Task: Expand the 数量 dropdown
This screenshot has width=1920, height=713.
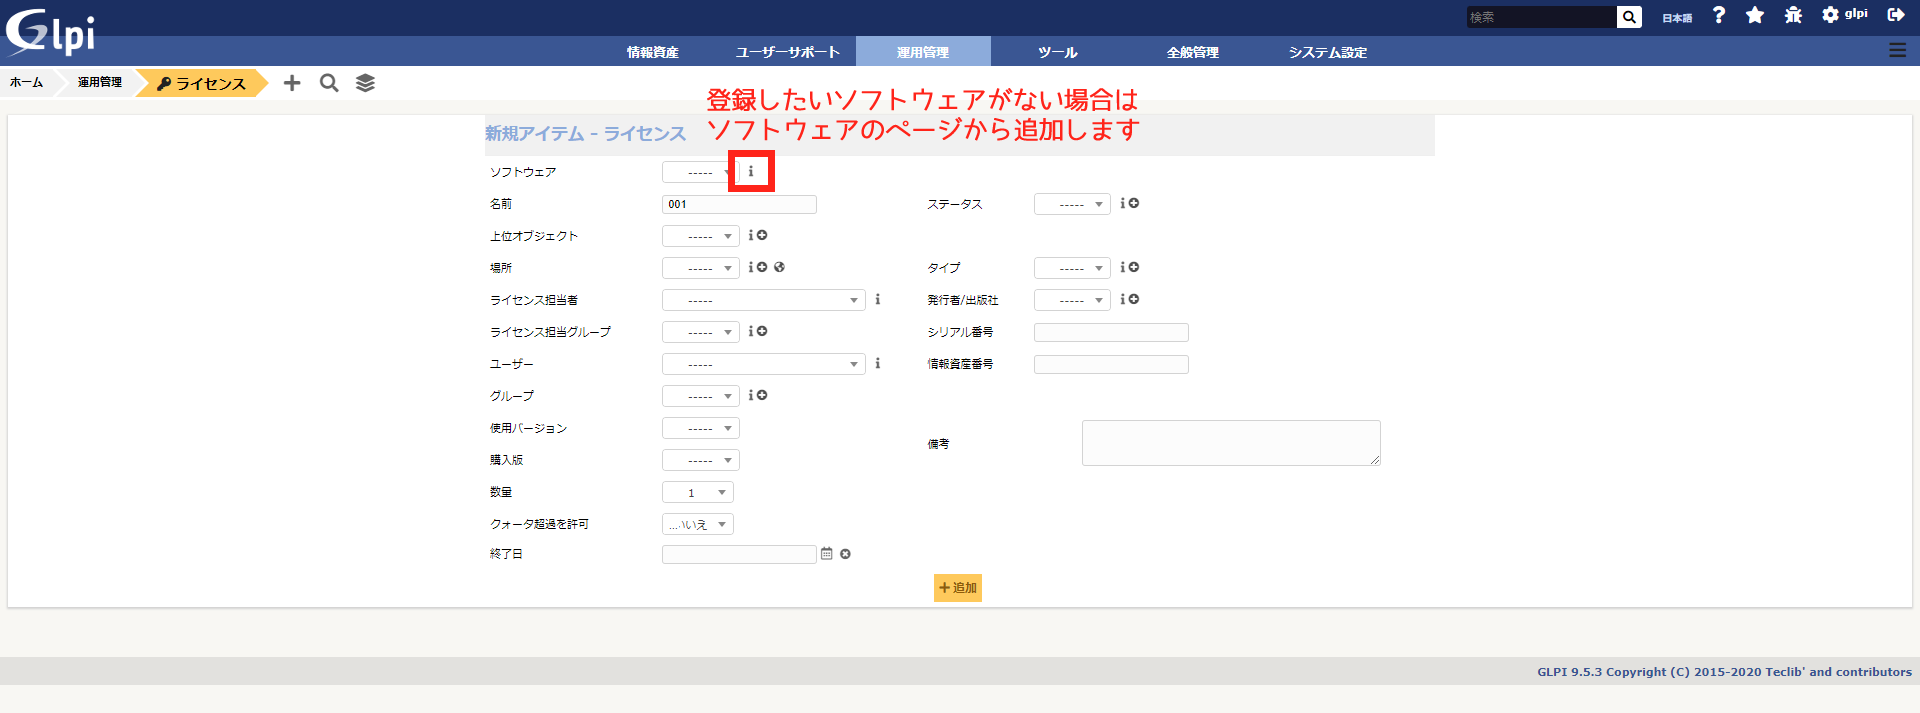Action: 698,492
